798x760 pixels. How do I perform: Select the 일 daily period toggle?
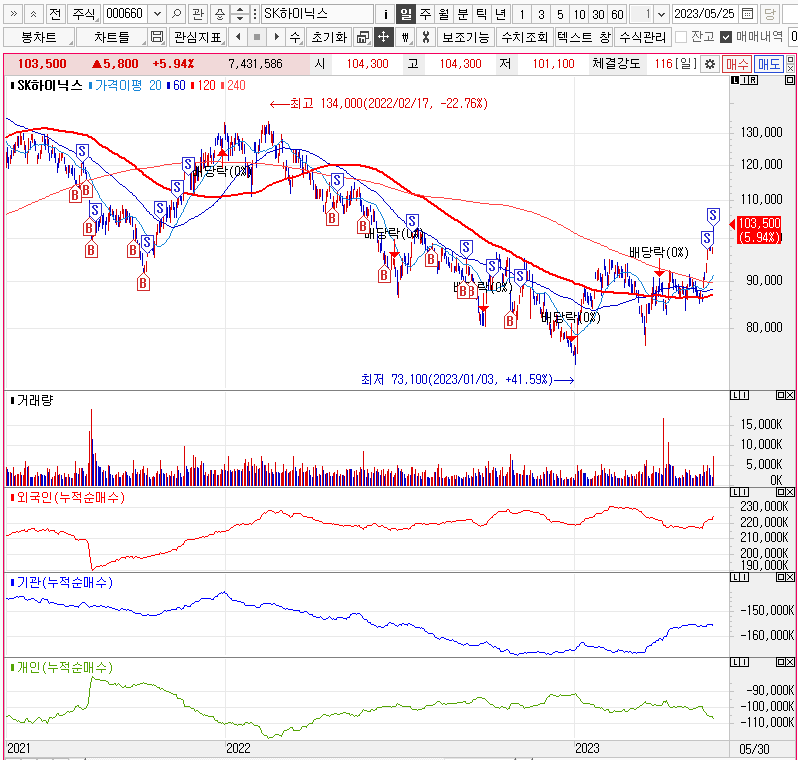[406, 14]
